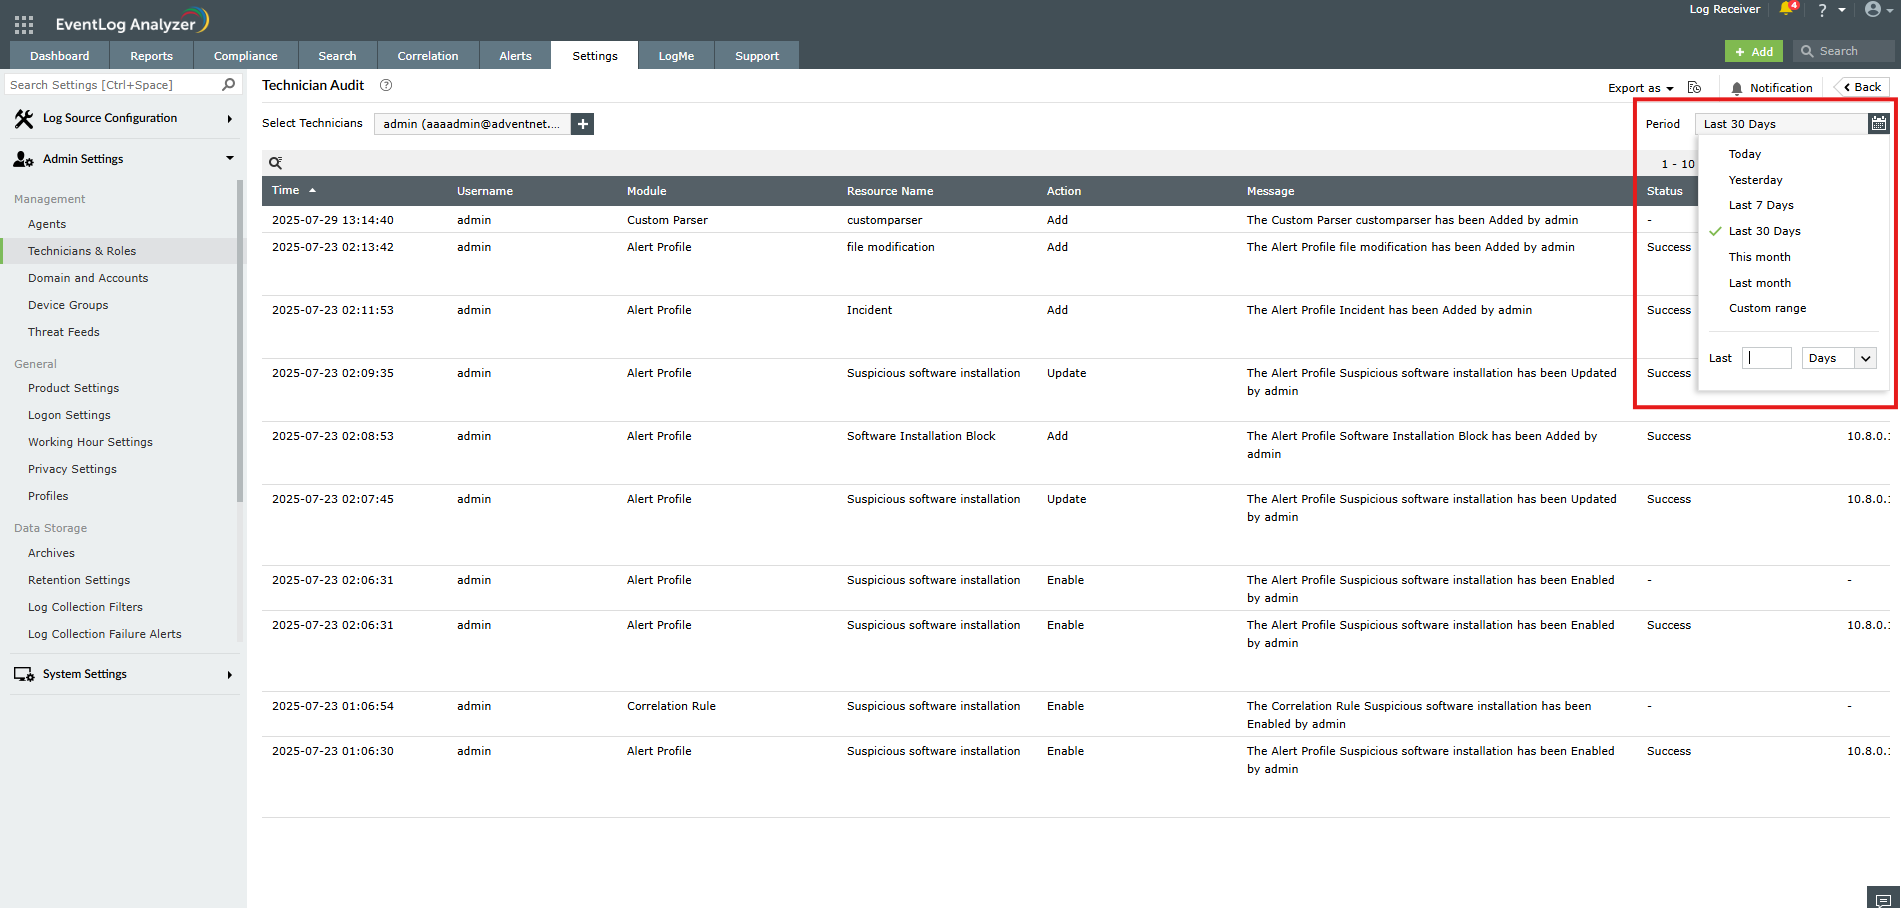Click the yellow alerts bell icon
The height and width of the screenshot is (908, 1901).
1787,10
